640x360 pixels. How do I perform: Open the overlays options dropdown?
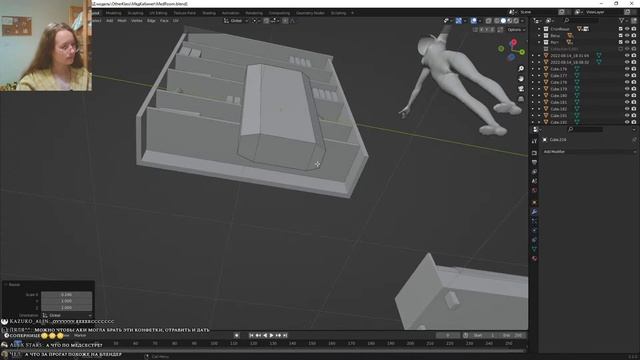480,20
